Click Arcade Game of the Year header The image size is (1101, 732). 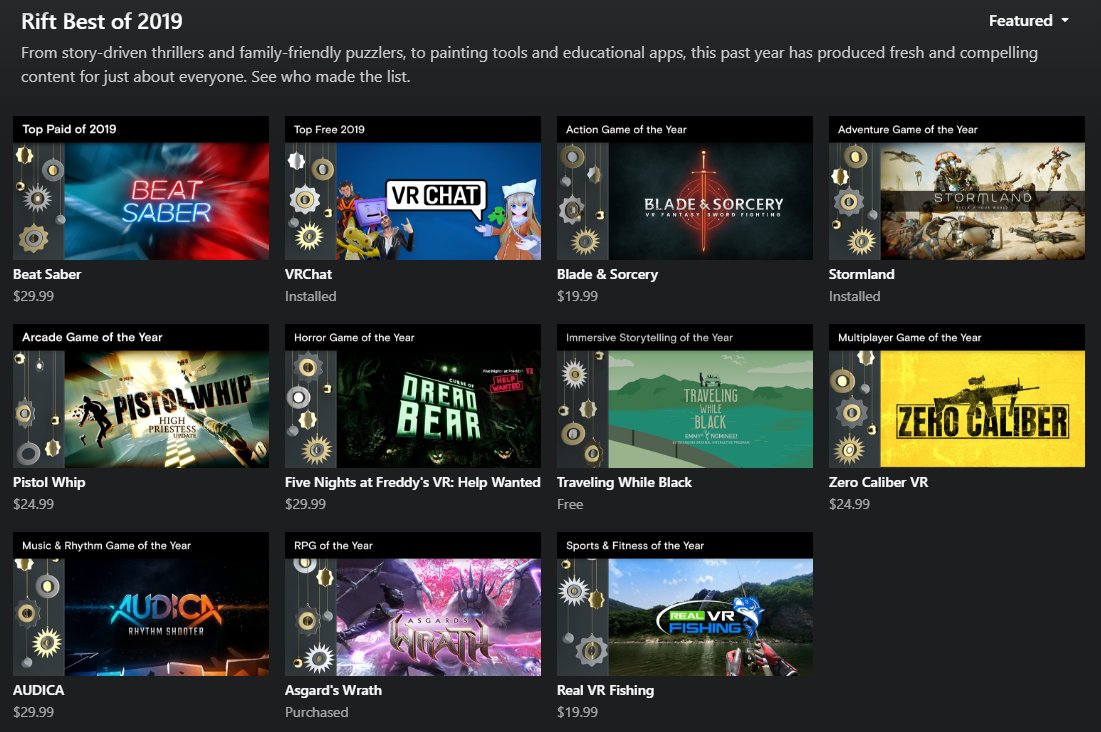(92, 337)
